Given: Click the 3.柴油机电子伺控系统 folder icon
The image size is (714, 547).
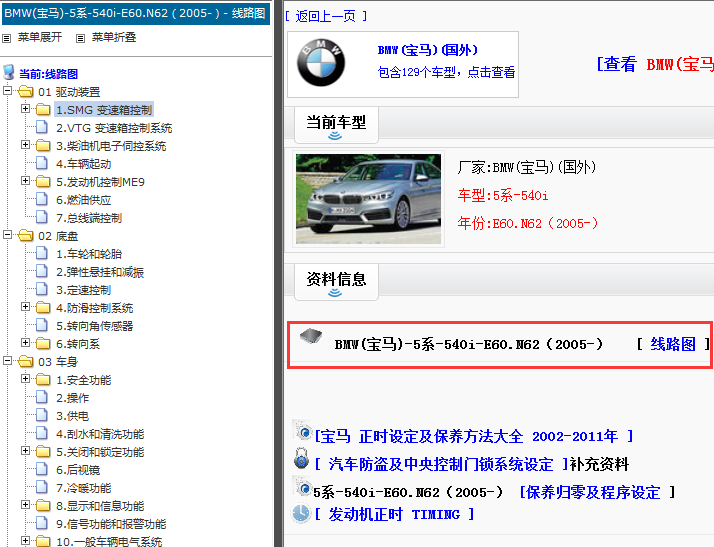Looking at the screenshot, I should [x=43, y=146].
